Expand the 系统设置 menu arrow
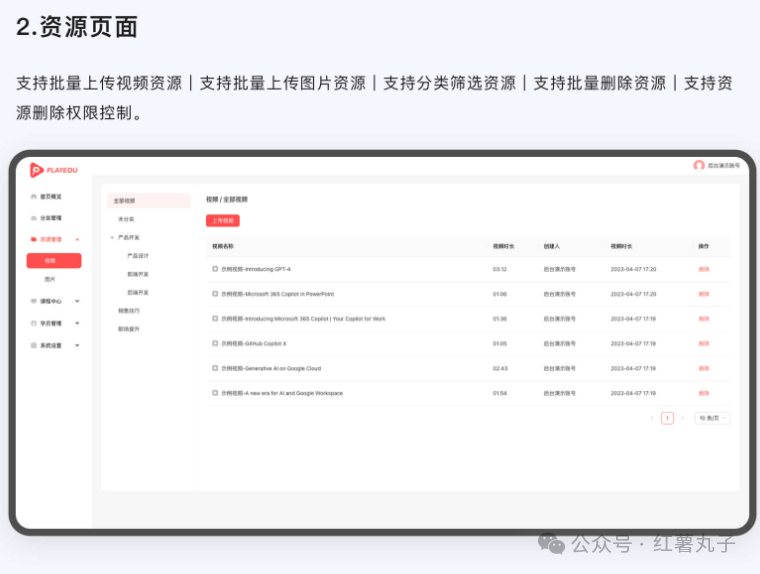 click(x=77, y=345)
